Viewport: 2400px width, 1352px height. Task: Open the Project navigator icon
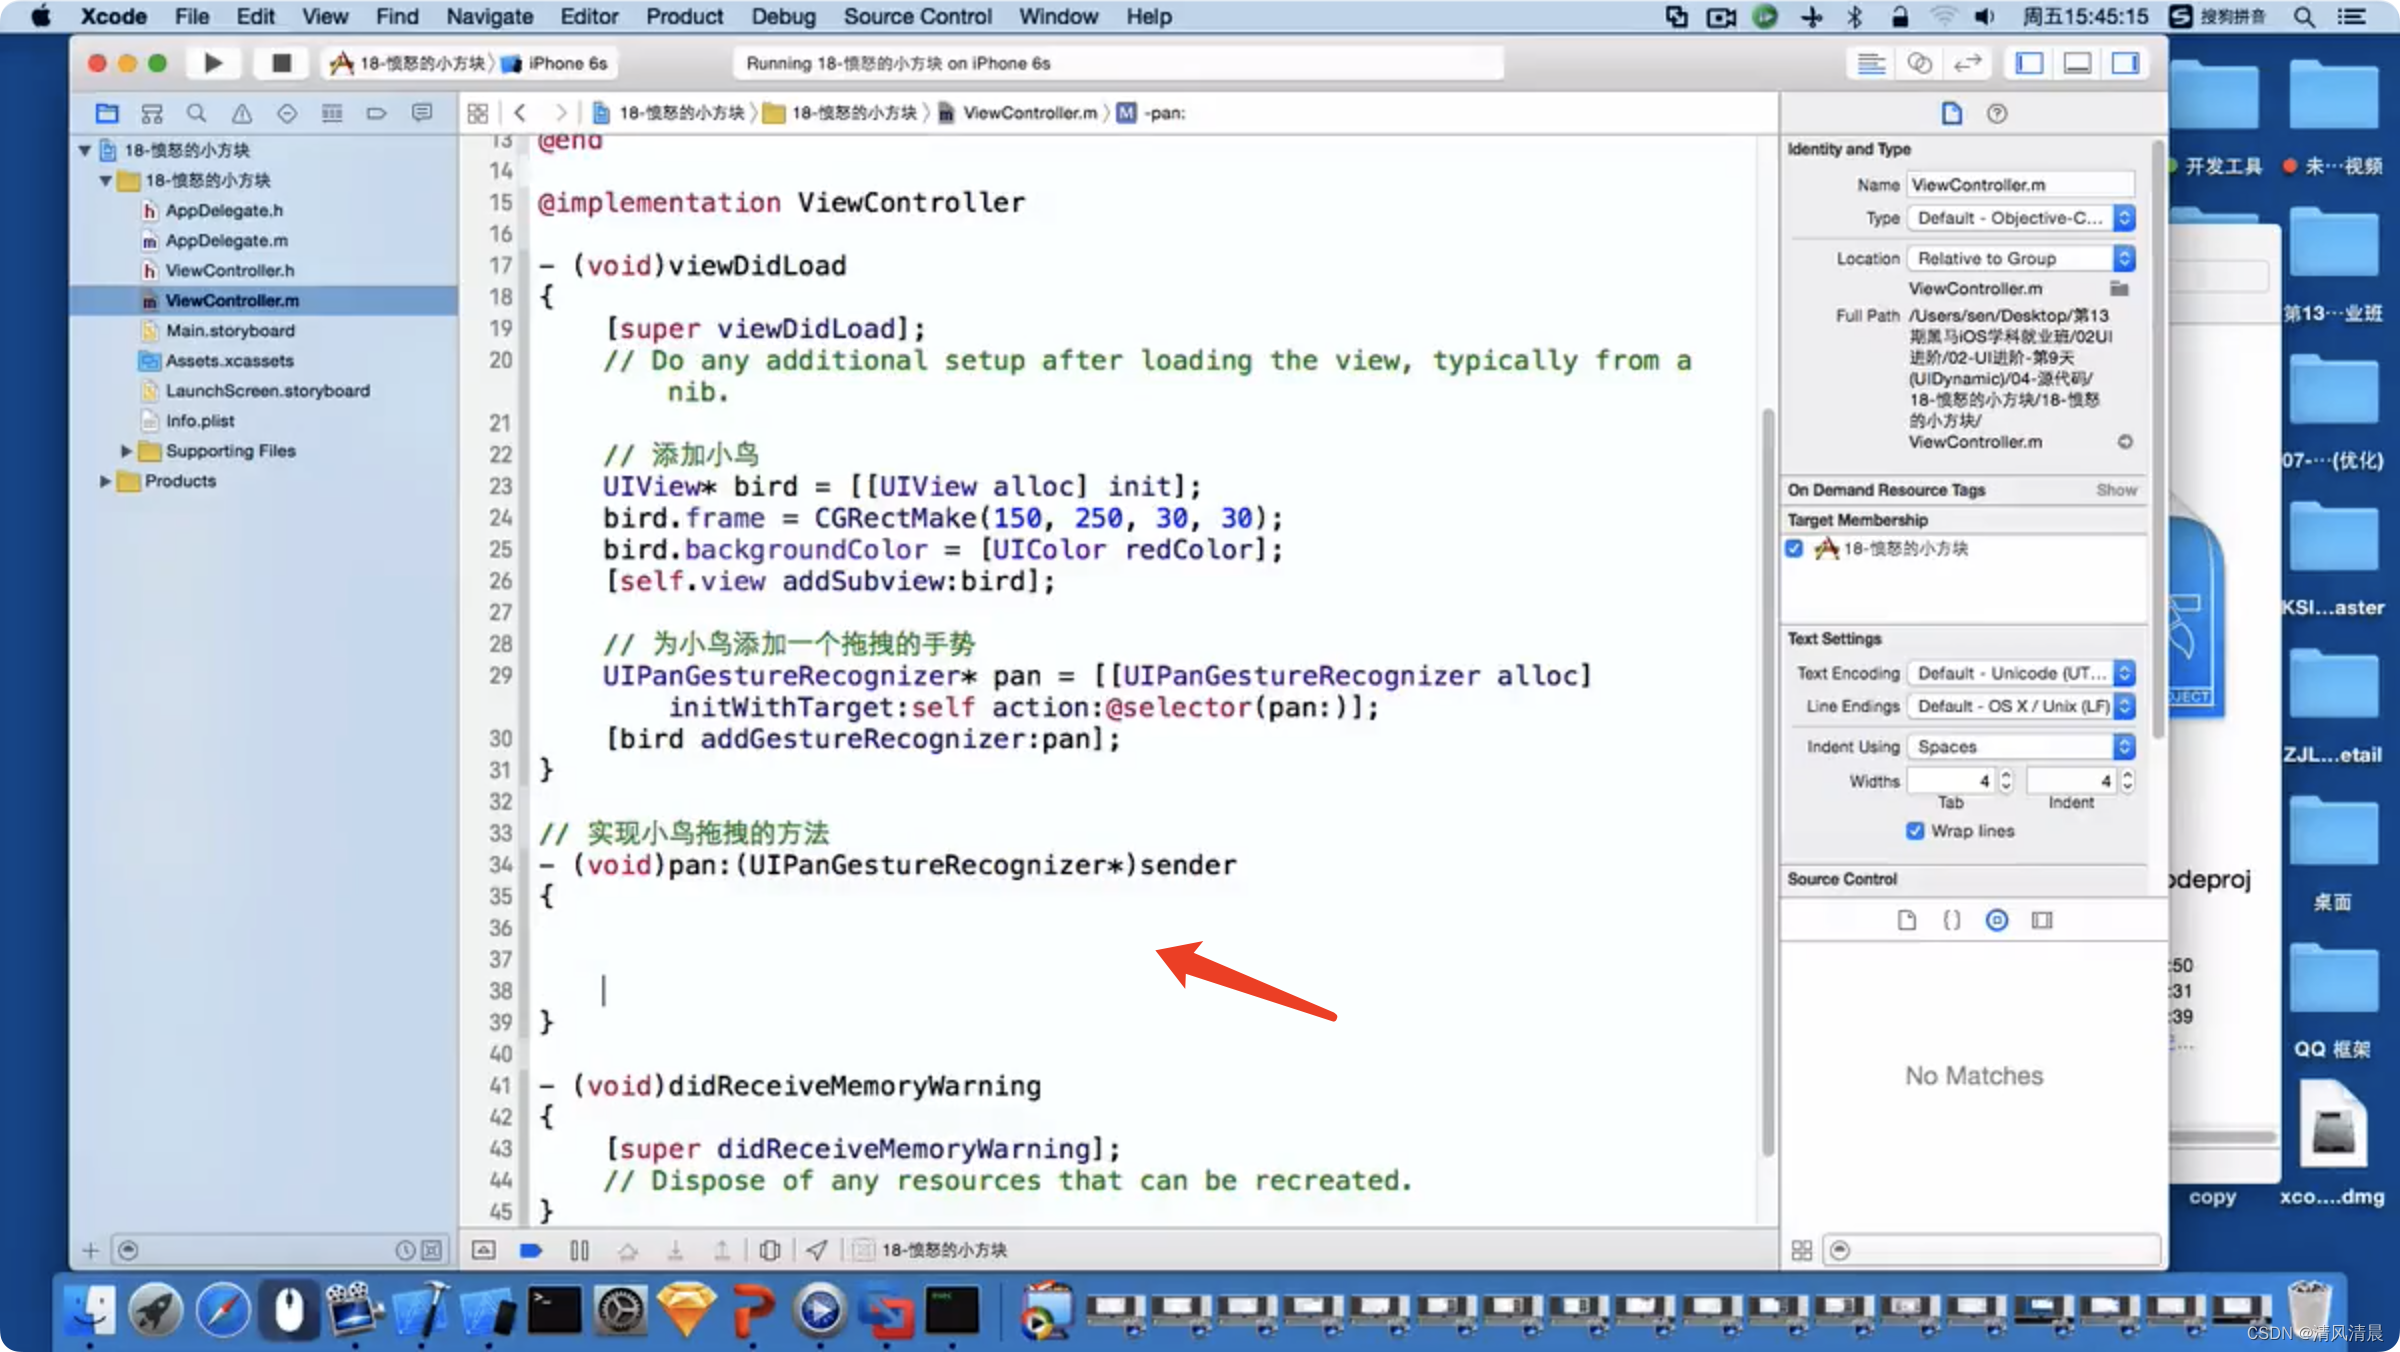[107, 113]
